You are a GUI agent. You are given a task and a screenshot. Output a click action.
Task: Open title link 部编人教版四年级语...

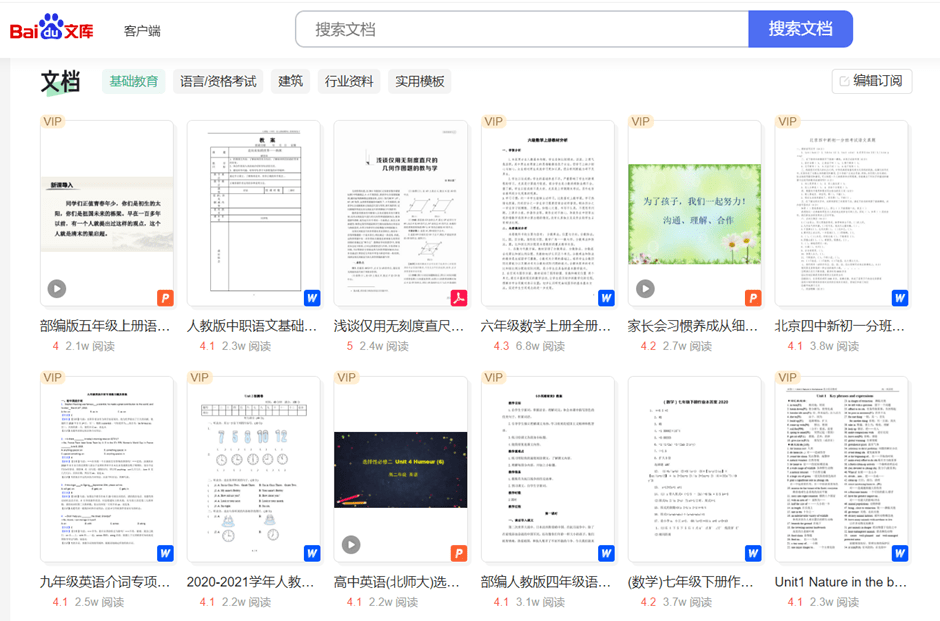546,582
